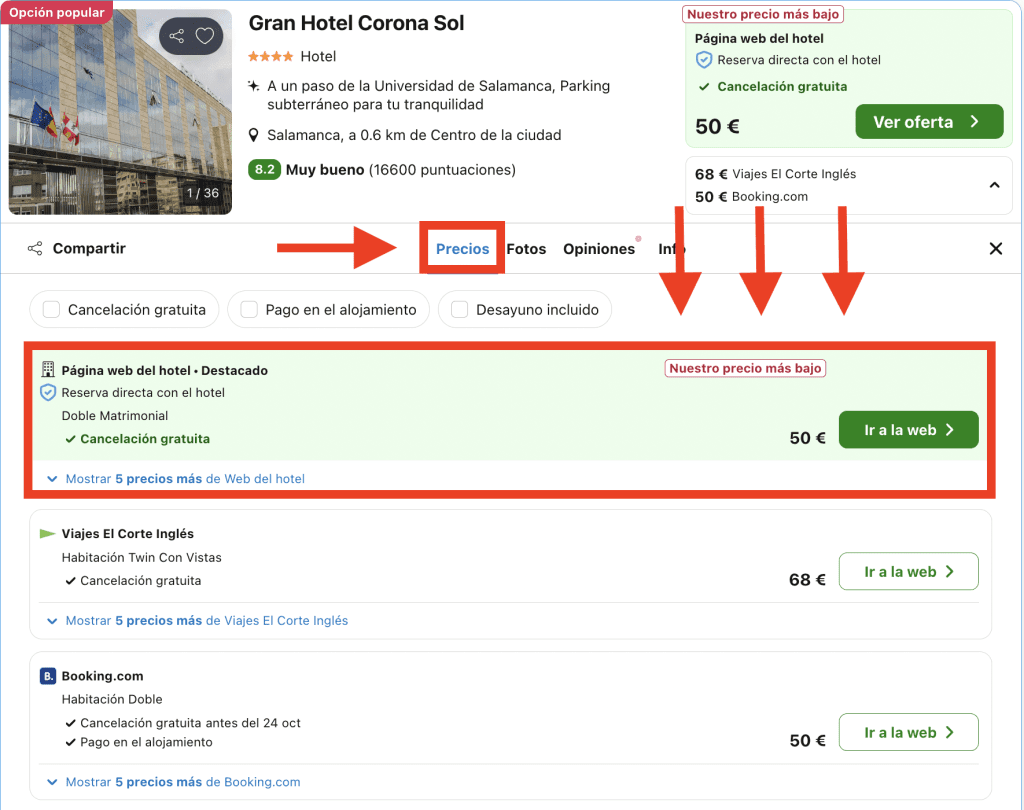Switch to the Fotos tab
1024x810 pixels.
(526, 249)
